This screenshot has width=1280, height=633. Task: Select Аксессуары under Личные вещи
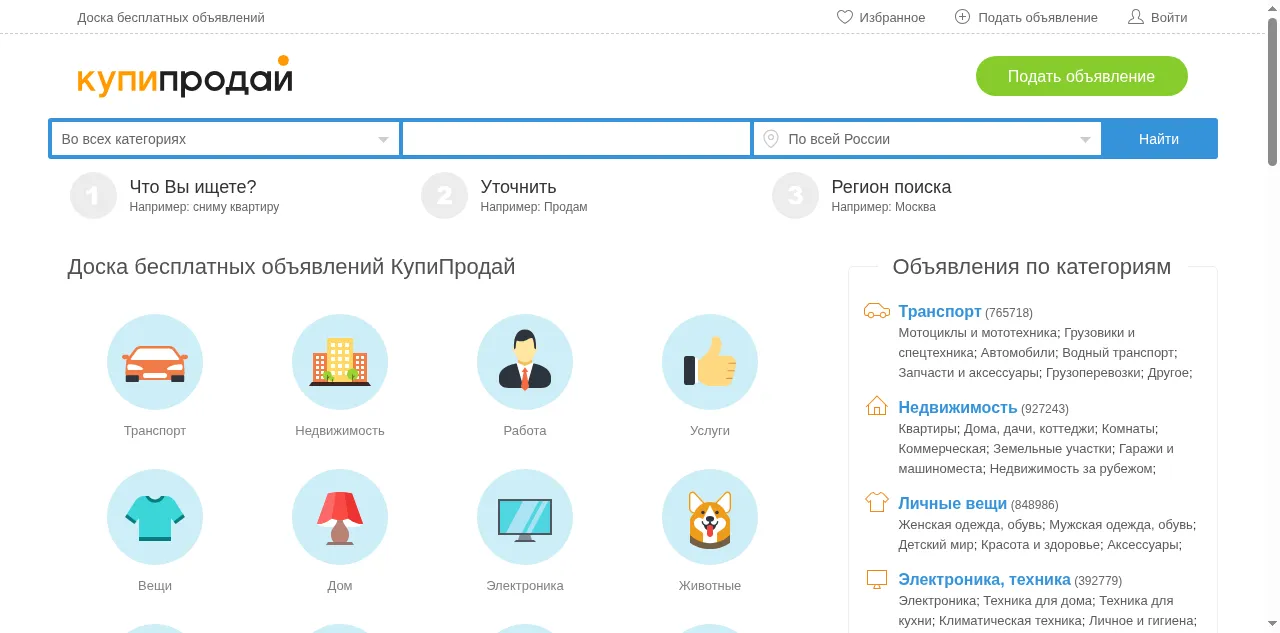tap(1143, 544)
